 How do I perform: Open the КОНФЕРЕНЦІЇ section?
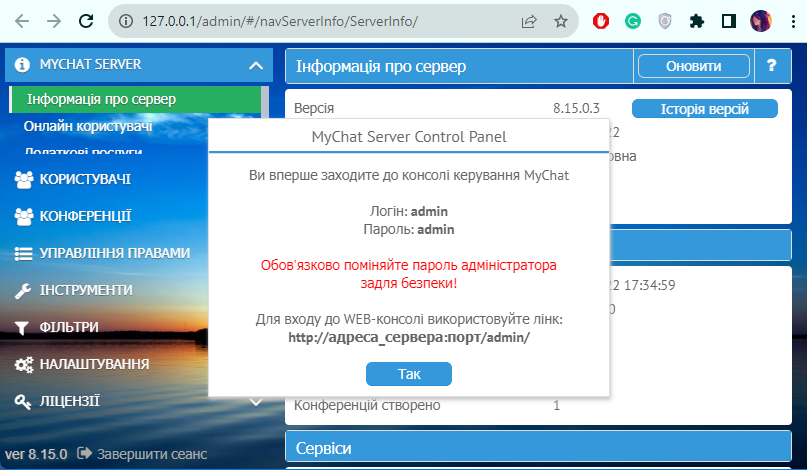(x=85, y=216)
